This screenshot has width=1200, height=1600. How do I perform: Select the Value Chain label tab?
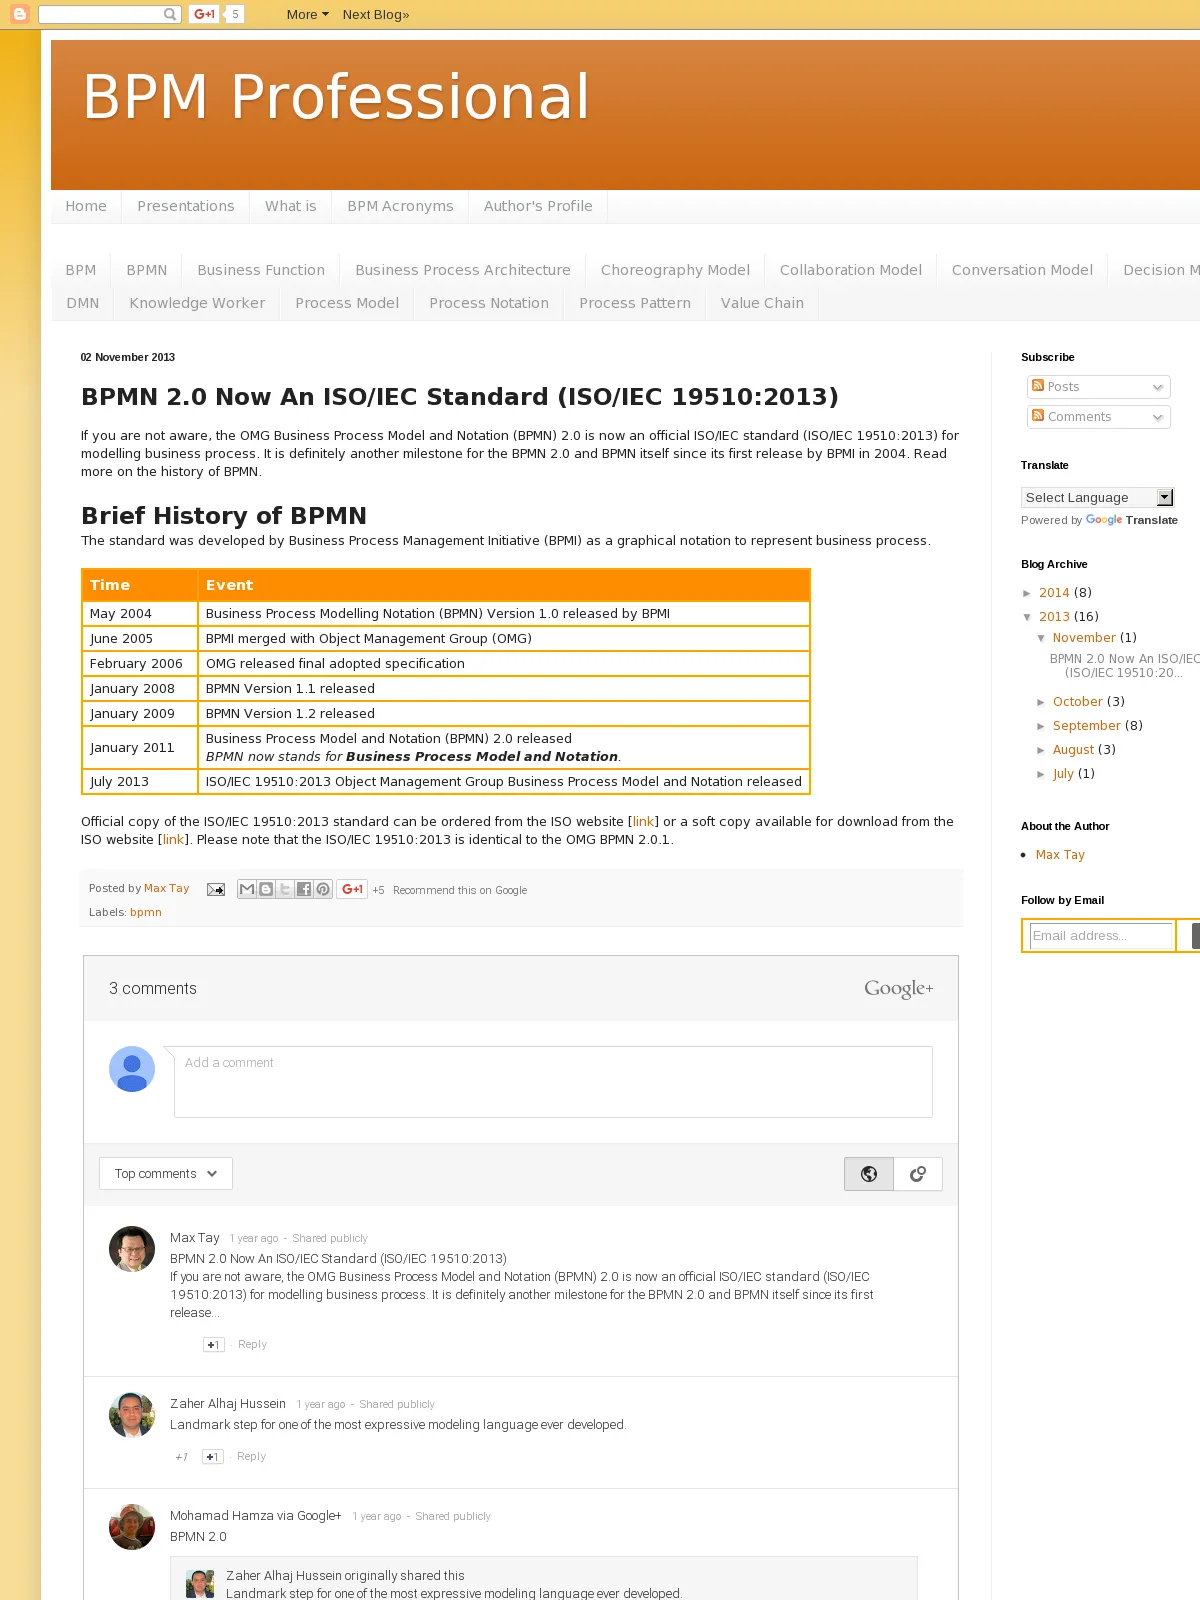point(762,303)
